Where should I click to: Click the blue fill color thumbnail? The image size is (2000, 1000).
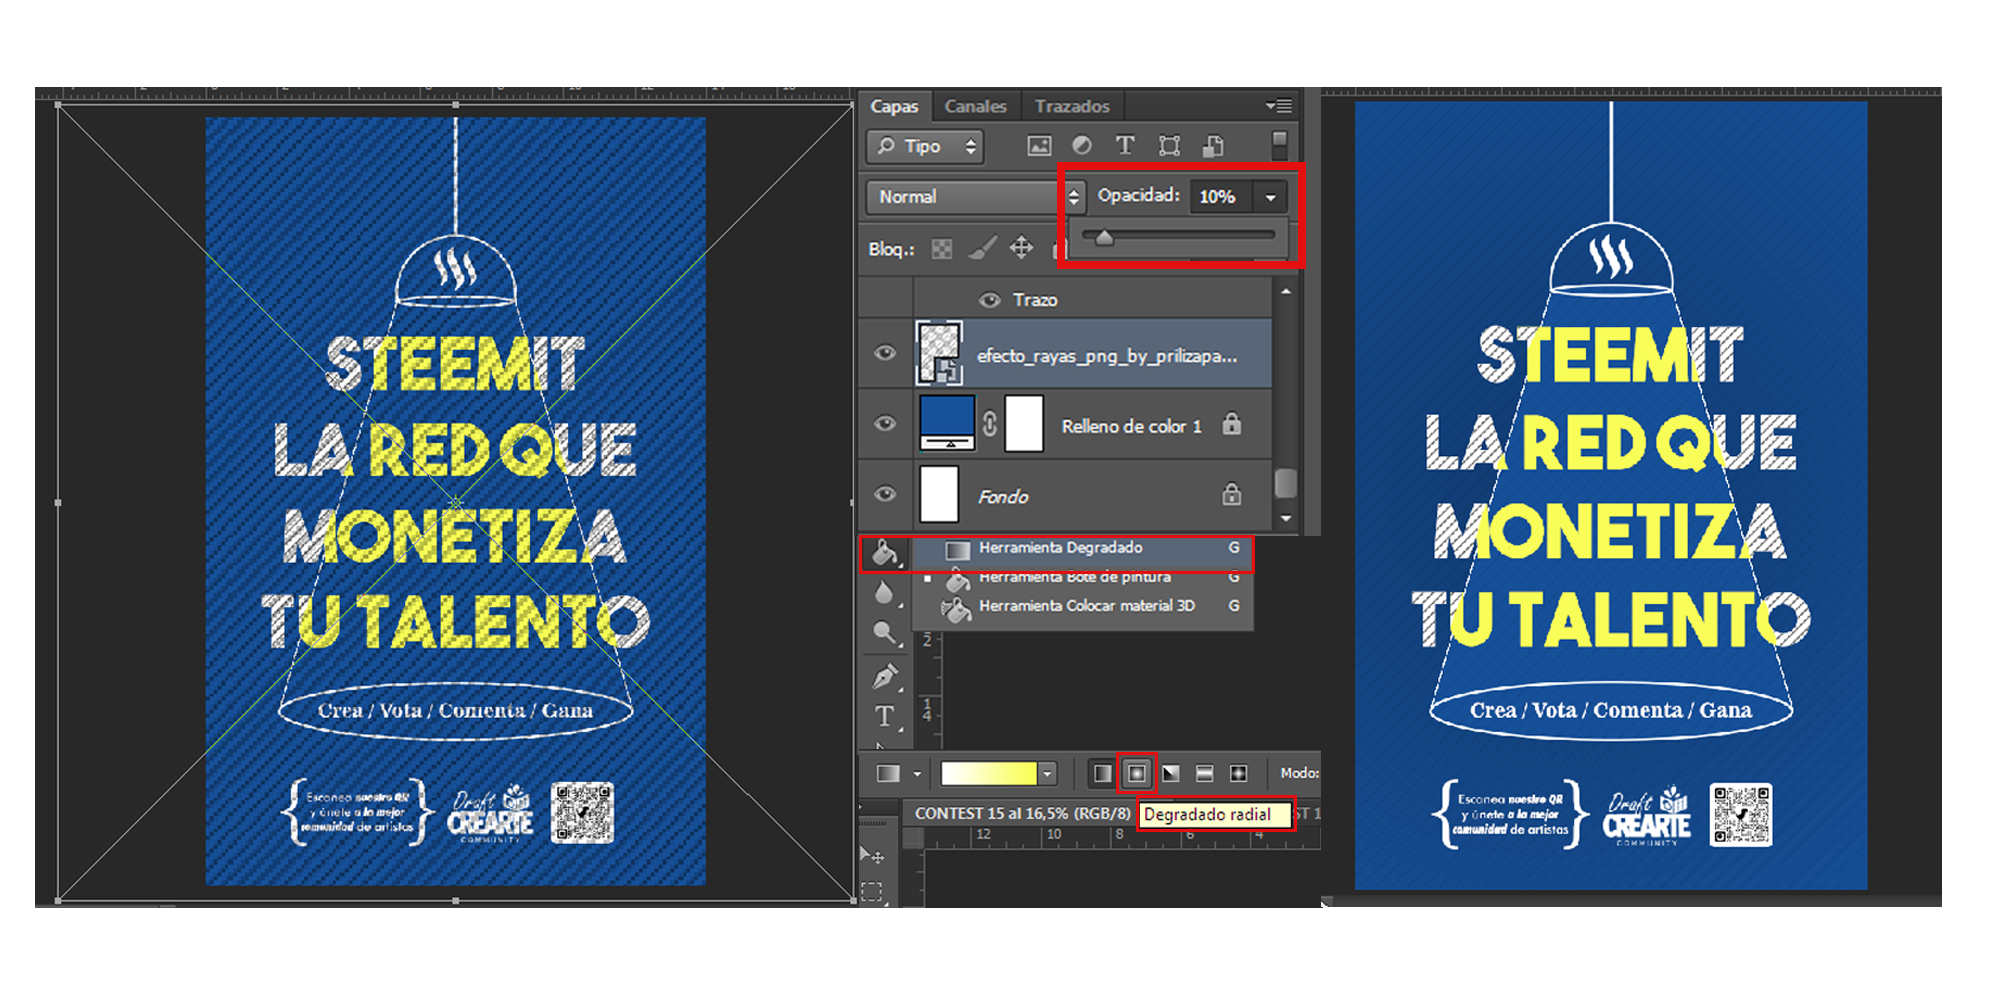tap(946, 424)
